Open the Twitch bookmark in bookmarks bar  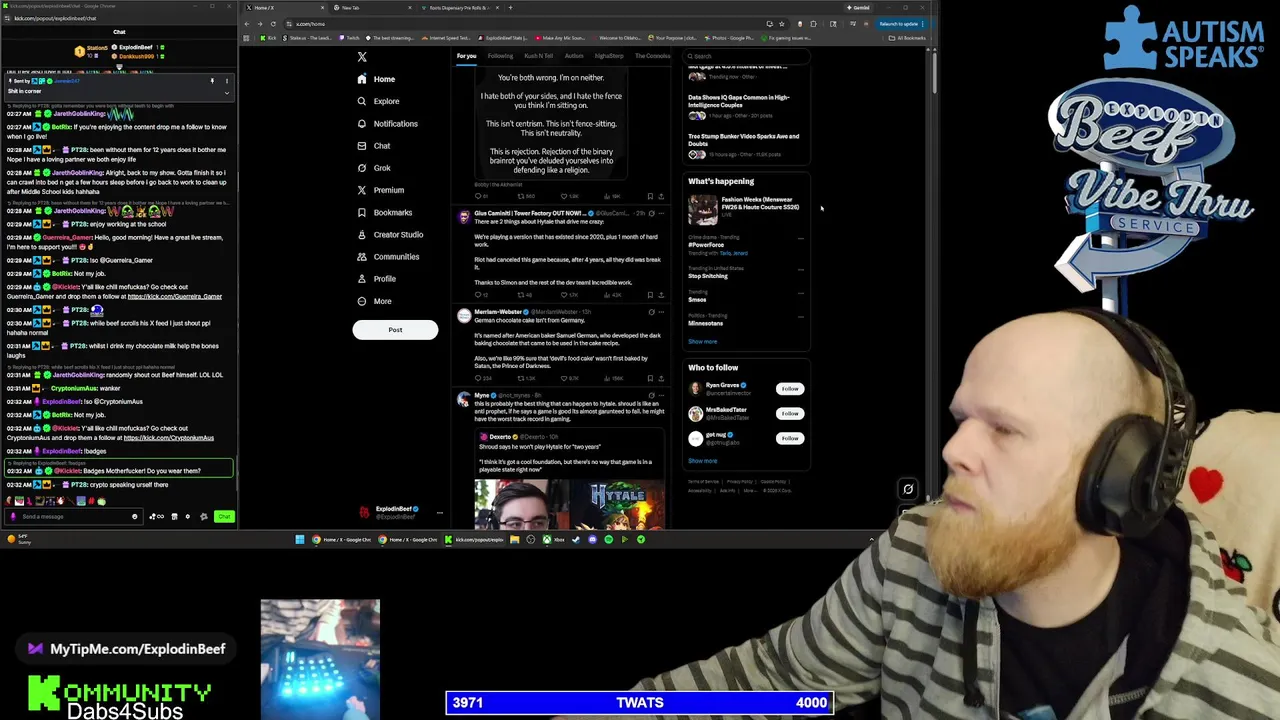350,38
